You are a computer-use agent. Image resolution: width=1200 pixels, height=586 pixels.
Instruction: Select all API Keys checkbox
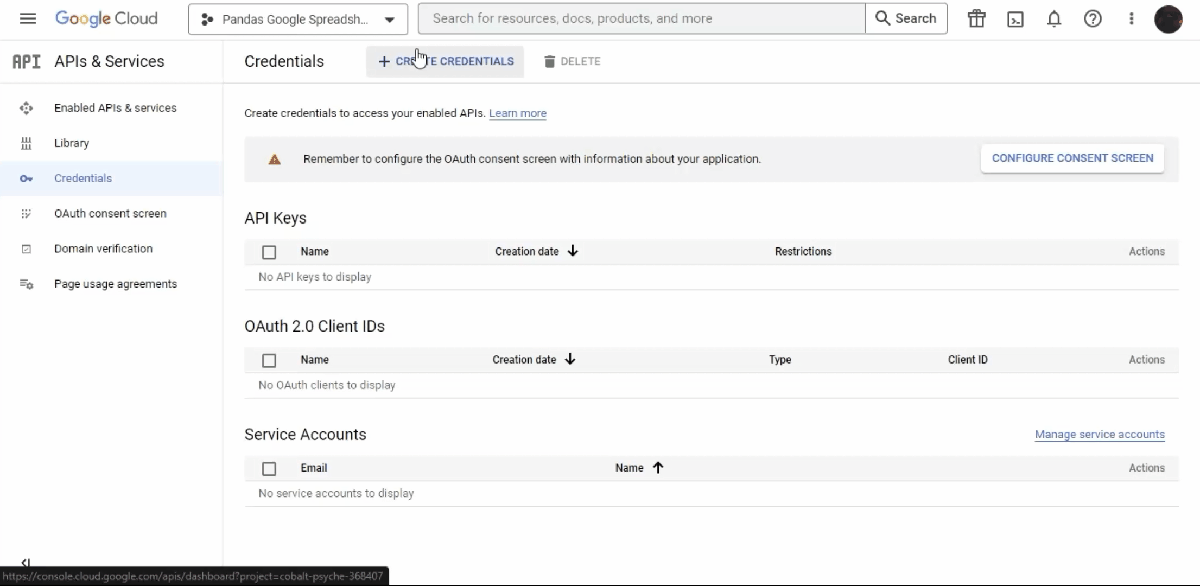pos(269,252)
